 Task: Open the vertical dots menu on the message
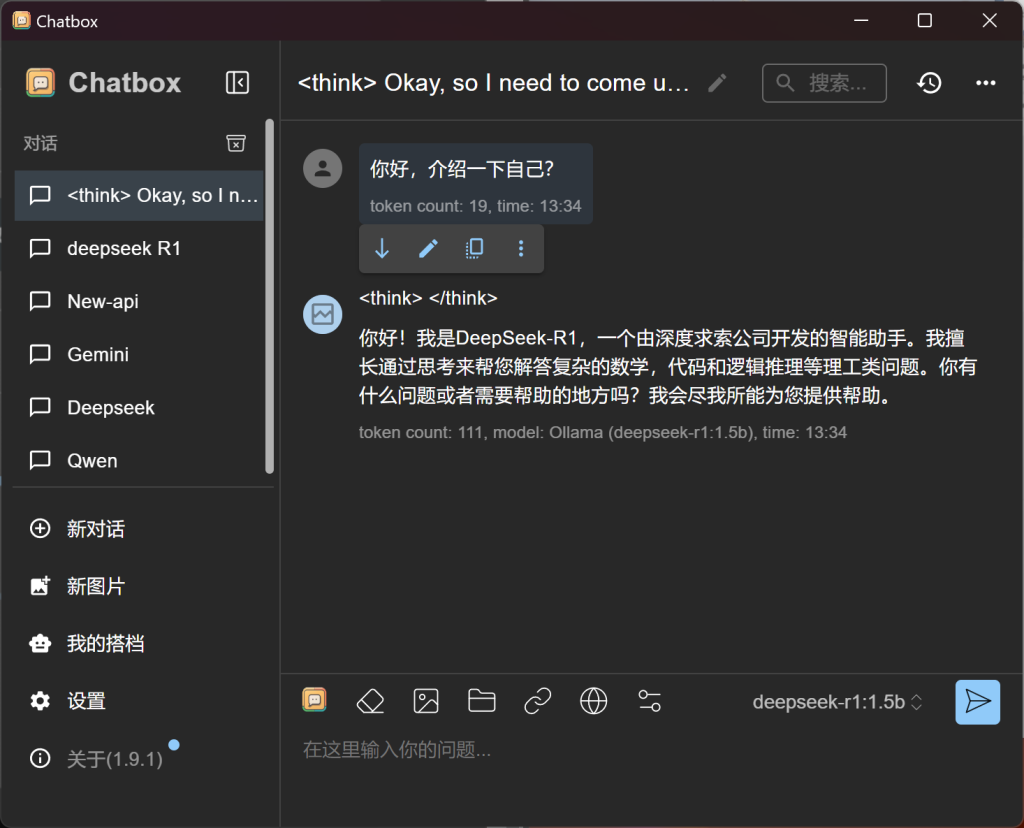click(x=520, y=248)
